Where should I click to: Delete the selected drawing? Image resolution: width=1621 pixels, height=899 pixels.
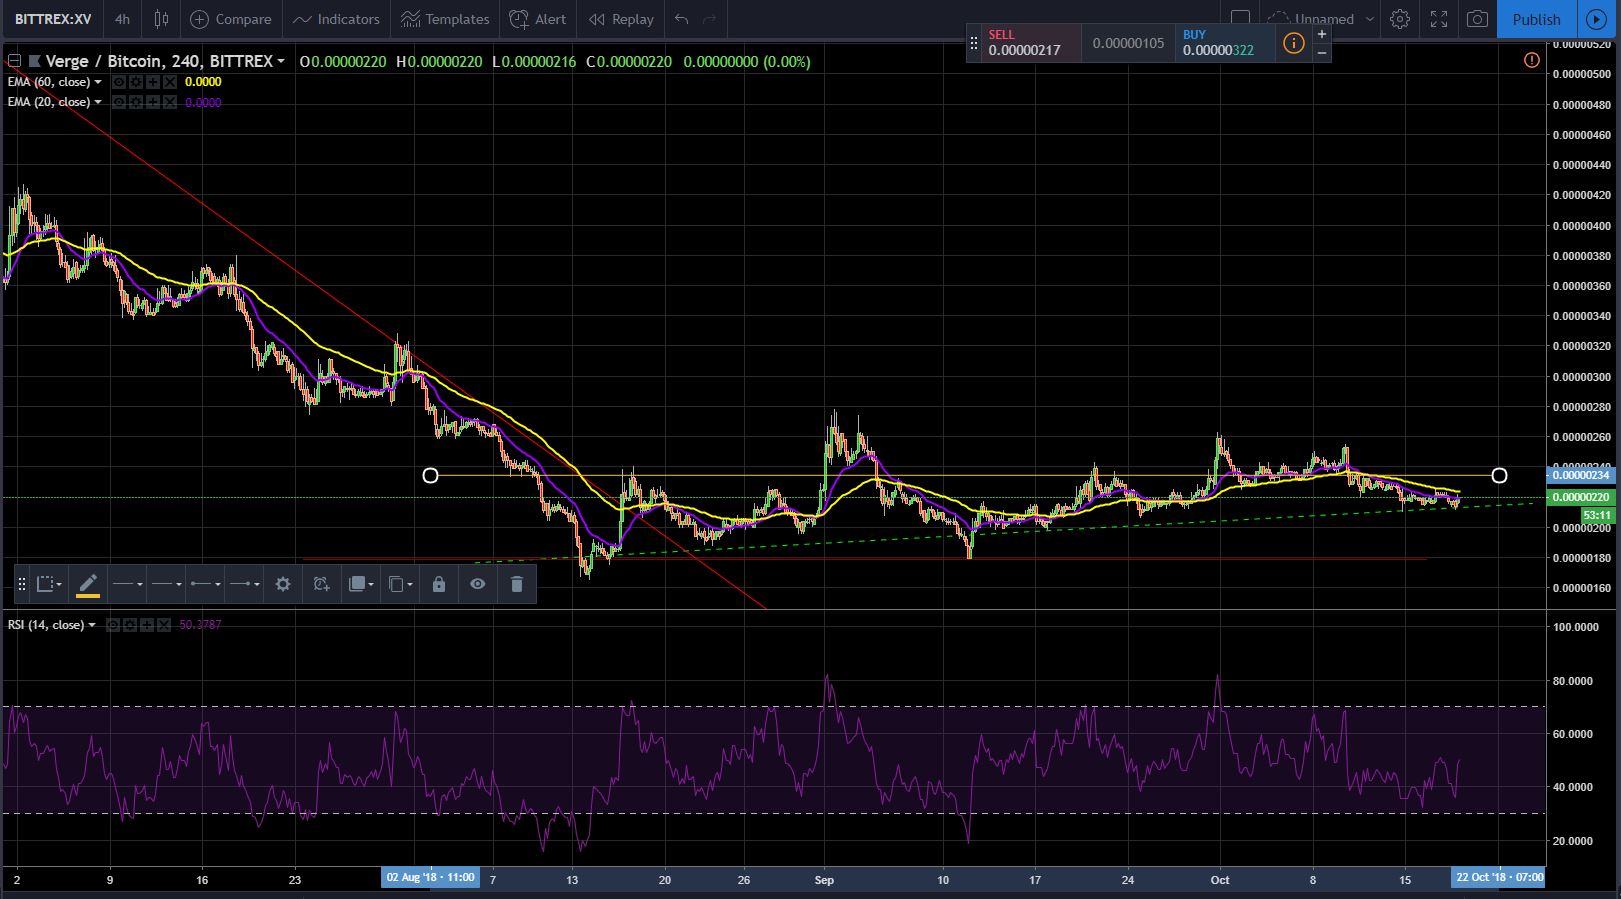[x=516, y=584]
